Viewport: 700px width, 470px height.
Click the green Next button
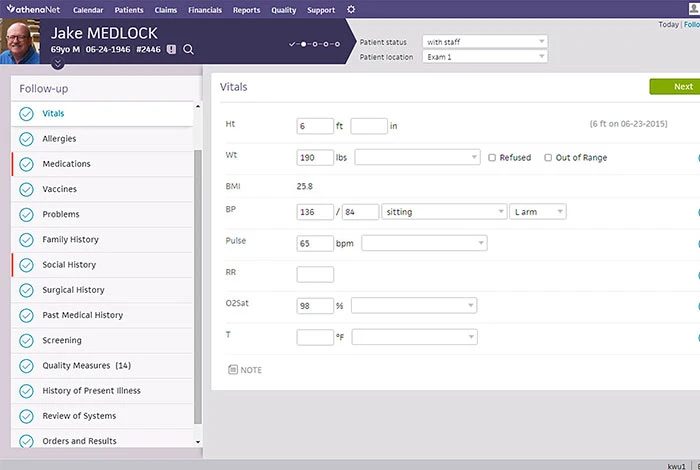tap(675, 87)
